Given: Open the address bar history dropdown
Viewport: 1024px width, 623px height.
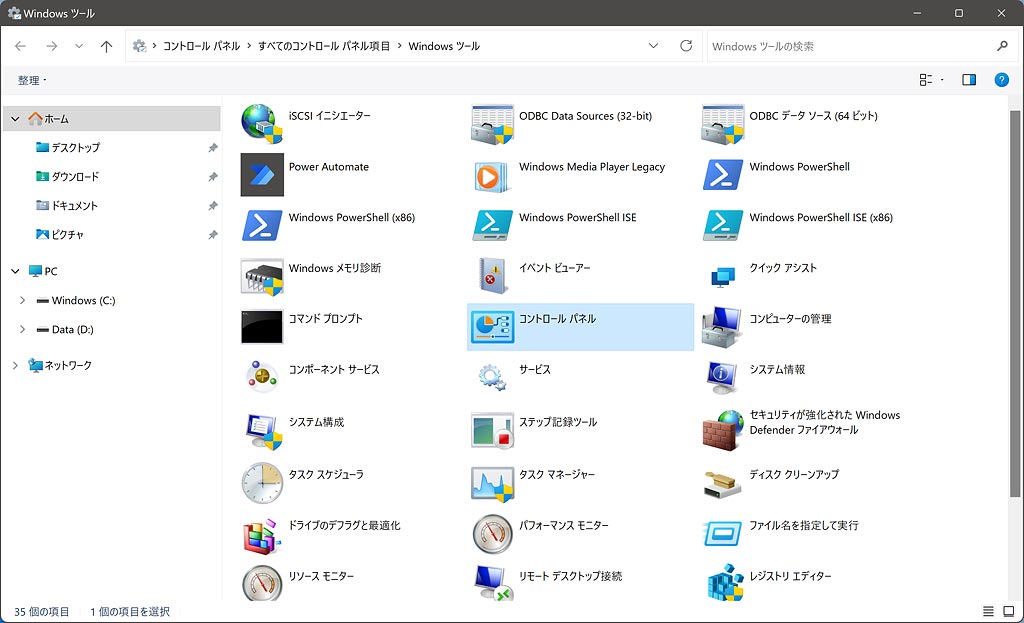Looking at the screenshot, I should point(653,46).
